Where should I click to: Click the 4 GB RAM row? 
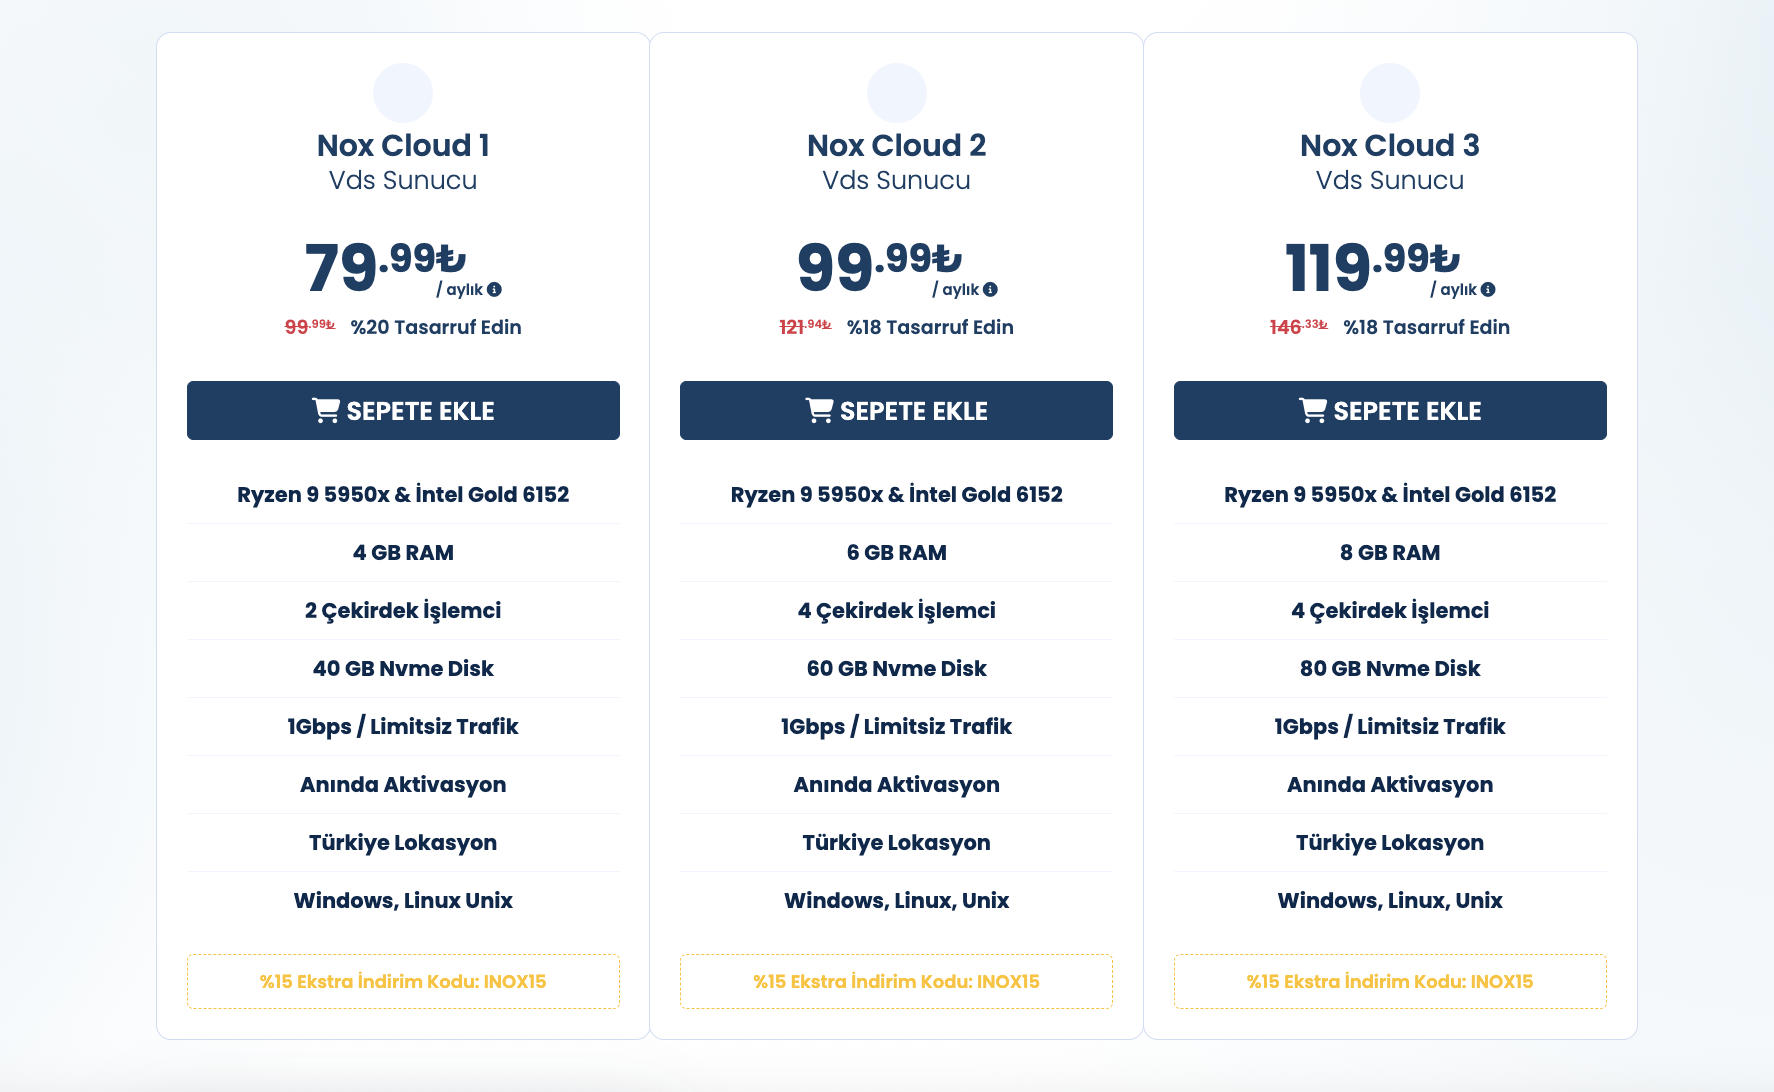(x=403, y=553)
